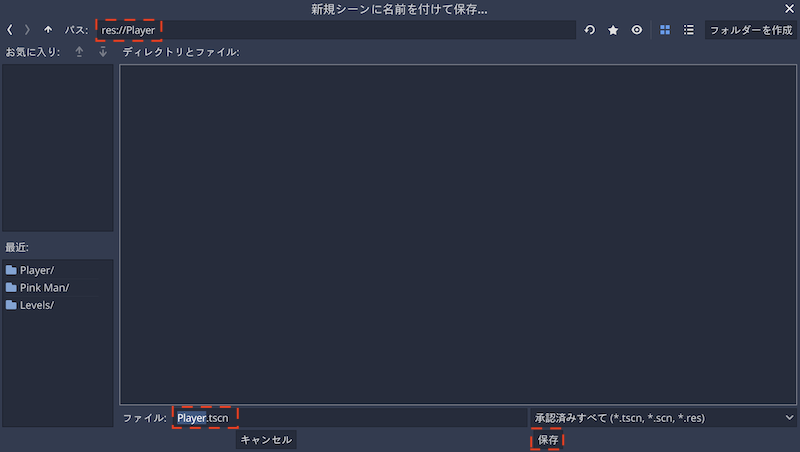Click Levels/ folder icon in recent list
The image size is (800, 452).
11,305
